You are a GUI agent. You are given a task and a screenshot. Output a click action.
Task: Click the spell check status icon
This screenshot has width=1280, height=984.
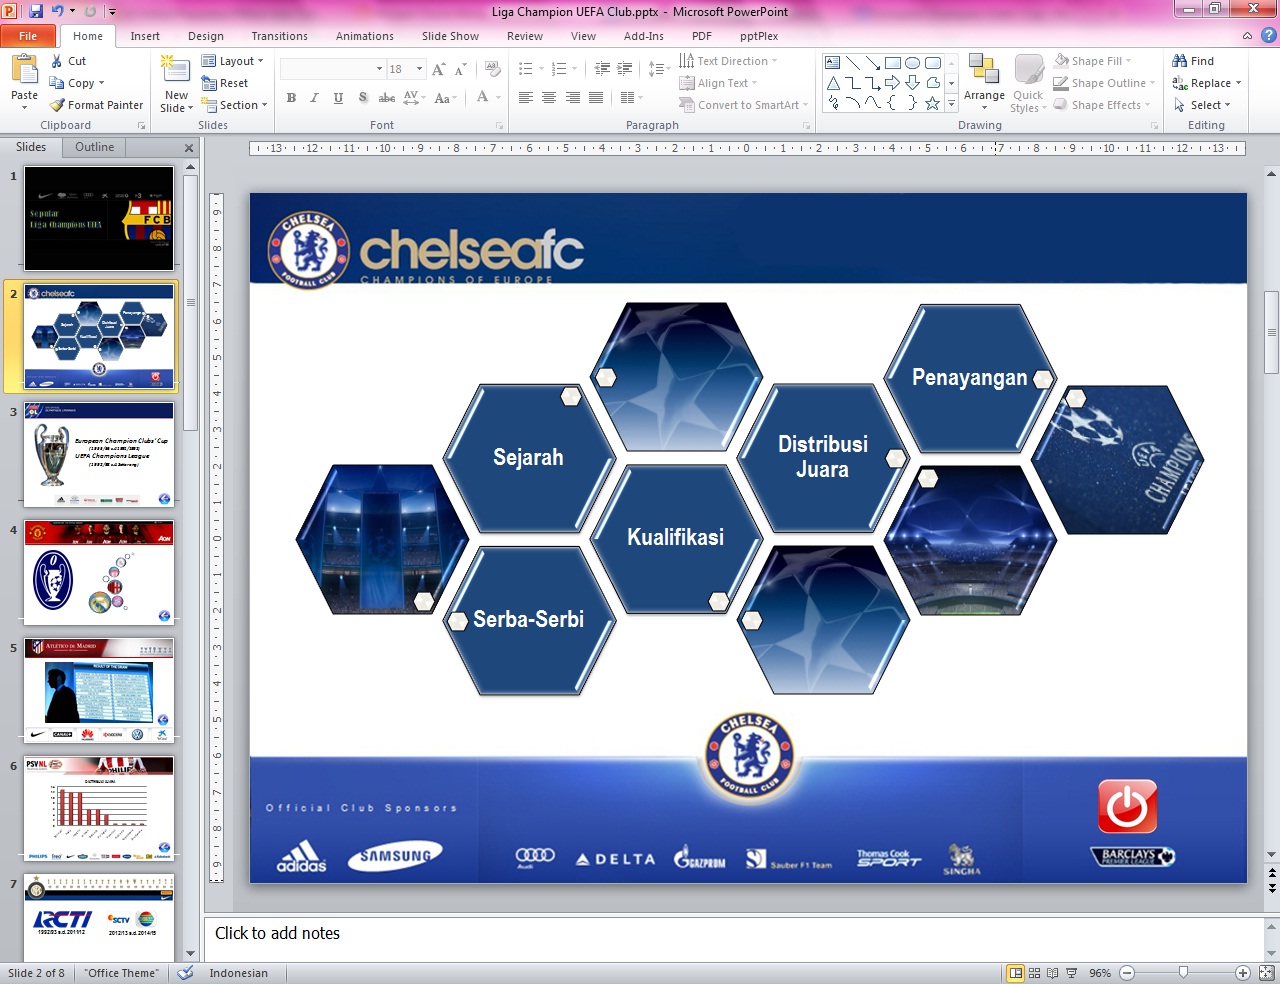click(185, 973)
